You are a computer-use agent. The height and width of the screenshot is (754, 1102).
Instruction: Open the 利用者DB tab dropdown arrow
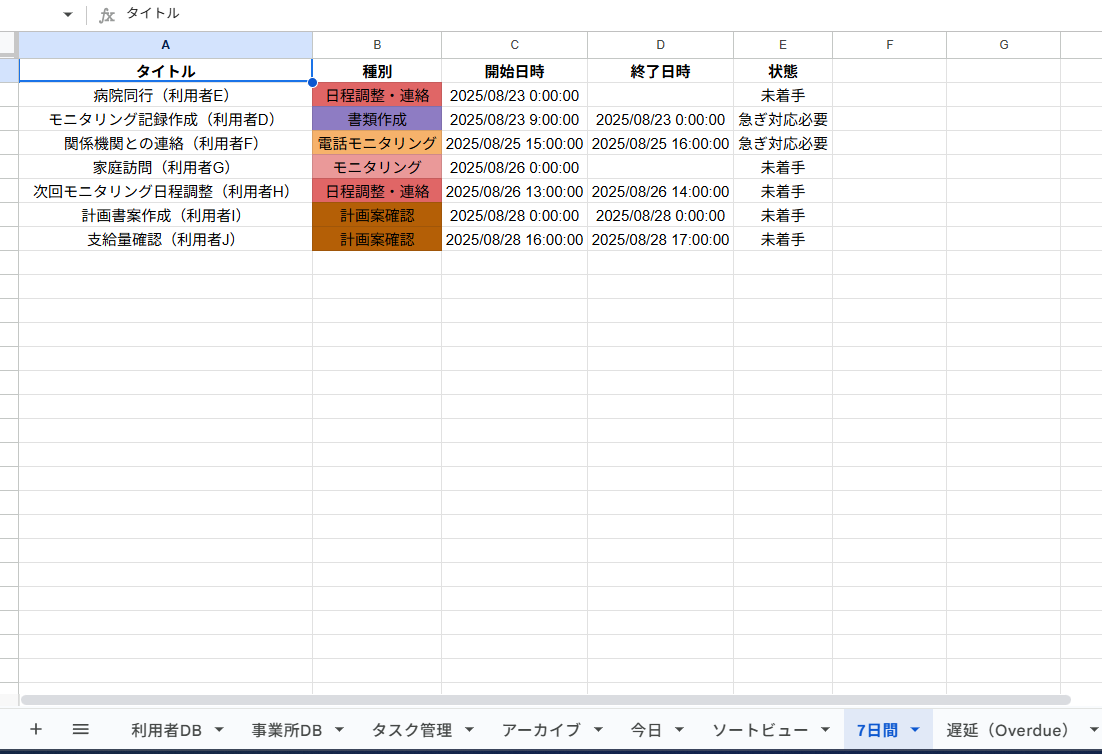tap(219, 729)
